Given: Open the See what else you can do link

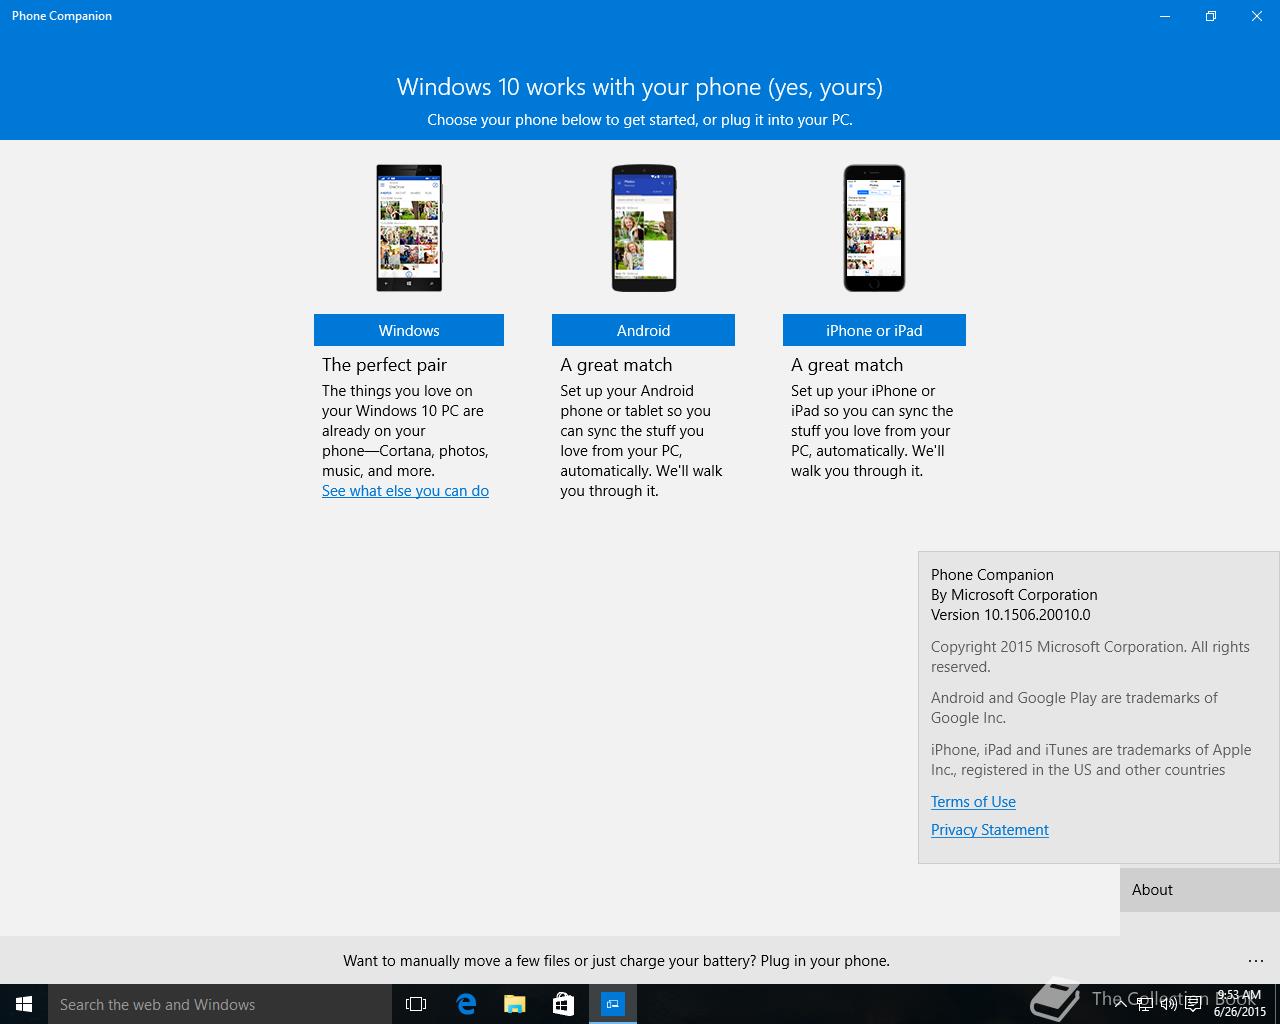Looking at the screenshot, I should [x=405, y=491].
